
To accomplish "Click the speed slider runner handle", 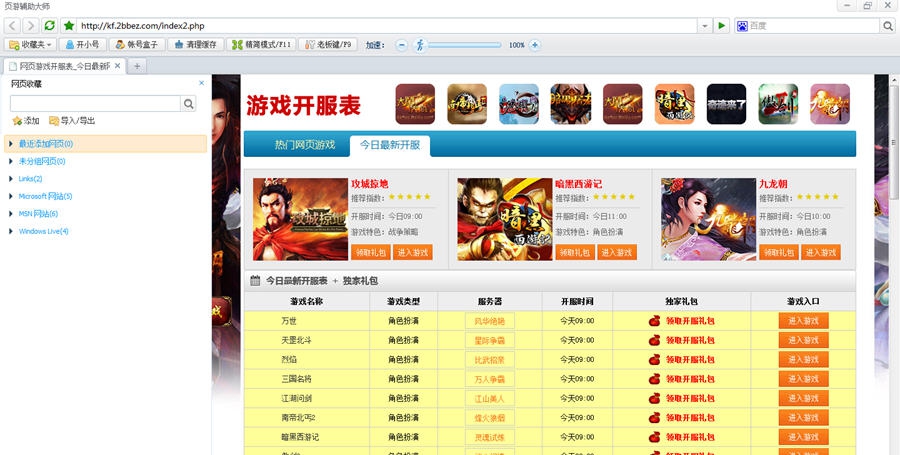I will 421,45.
